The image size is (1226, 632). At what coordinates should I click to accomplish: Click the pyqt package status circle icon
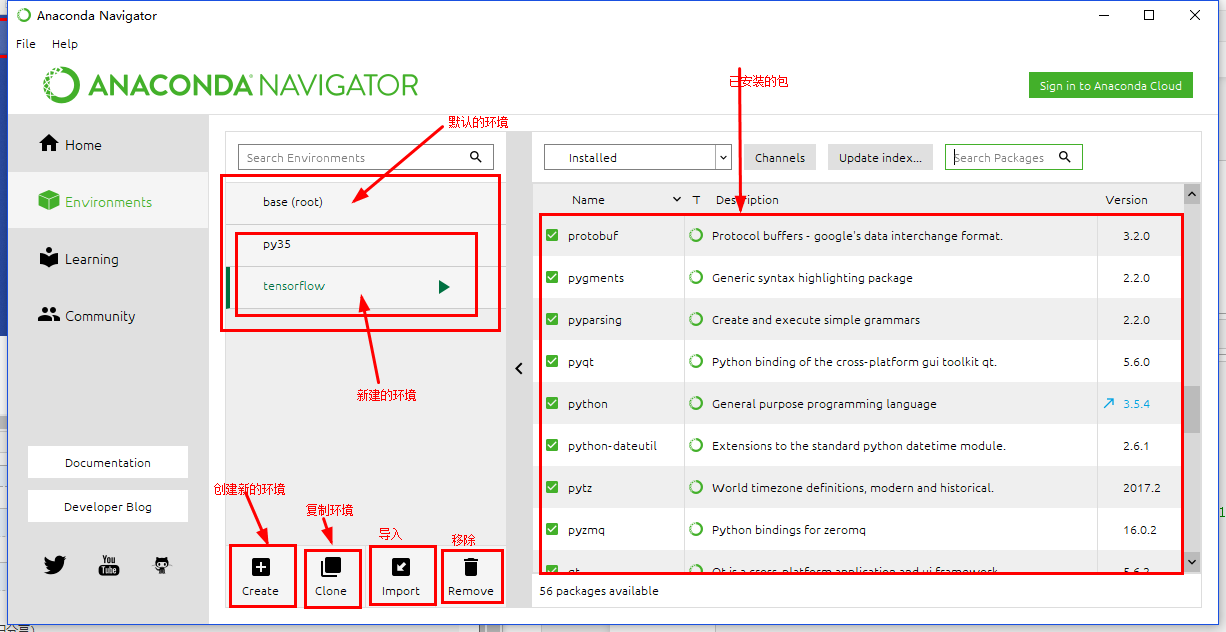coord(696,362)
